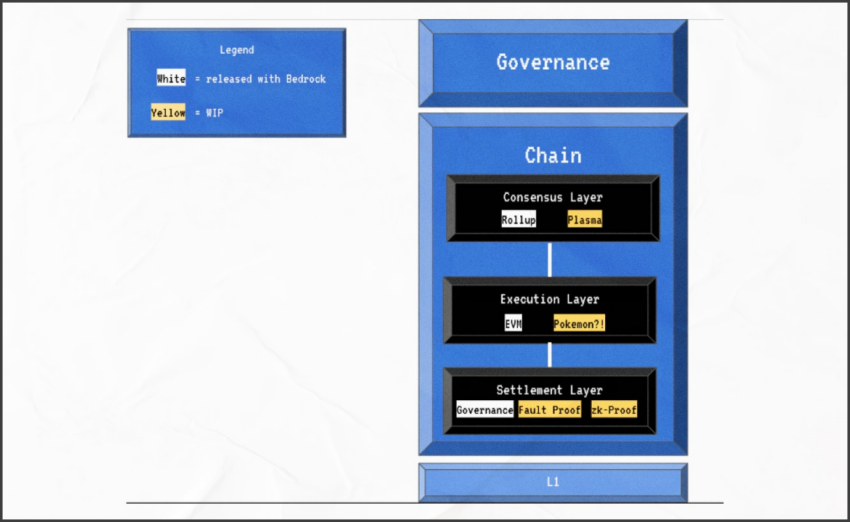The width and height of the screenshot is (850, 522).
Task: Click the Legend title
Action: tap(237, 50)
